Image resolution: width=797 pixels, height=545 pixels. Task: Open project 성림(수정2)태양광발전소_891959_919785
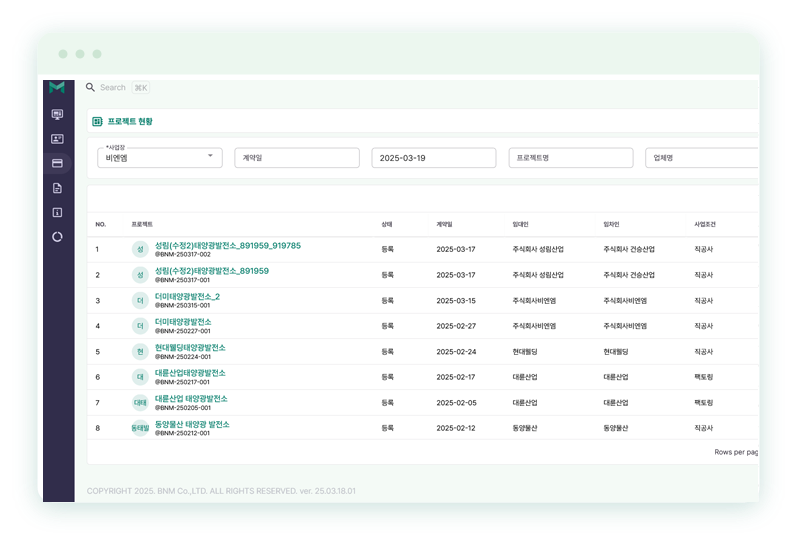pyautogui.click(x=227, y=245)
